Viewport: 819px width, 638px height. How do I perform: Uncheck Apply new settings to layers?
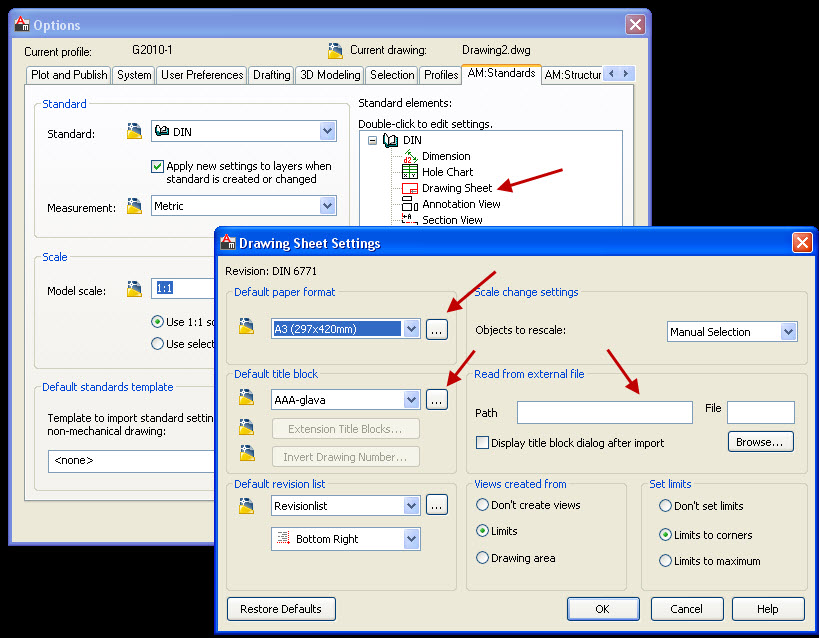[x=157, y=167]
